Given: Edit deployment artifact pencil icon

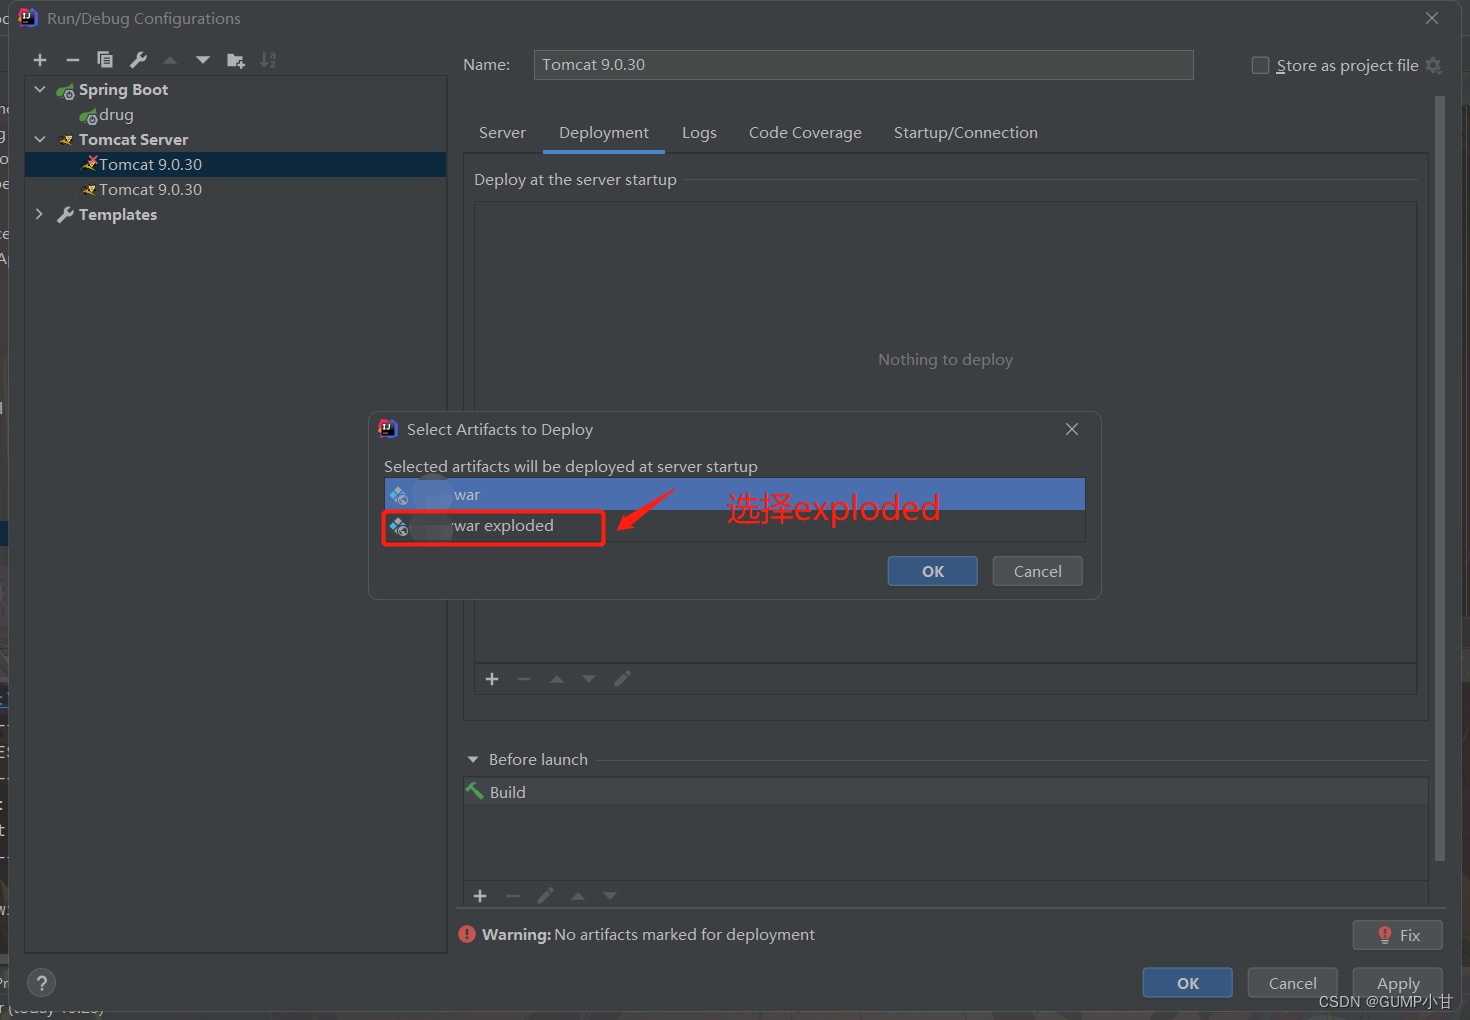Looking at the screenshot, I should [x=622, y=679].
